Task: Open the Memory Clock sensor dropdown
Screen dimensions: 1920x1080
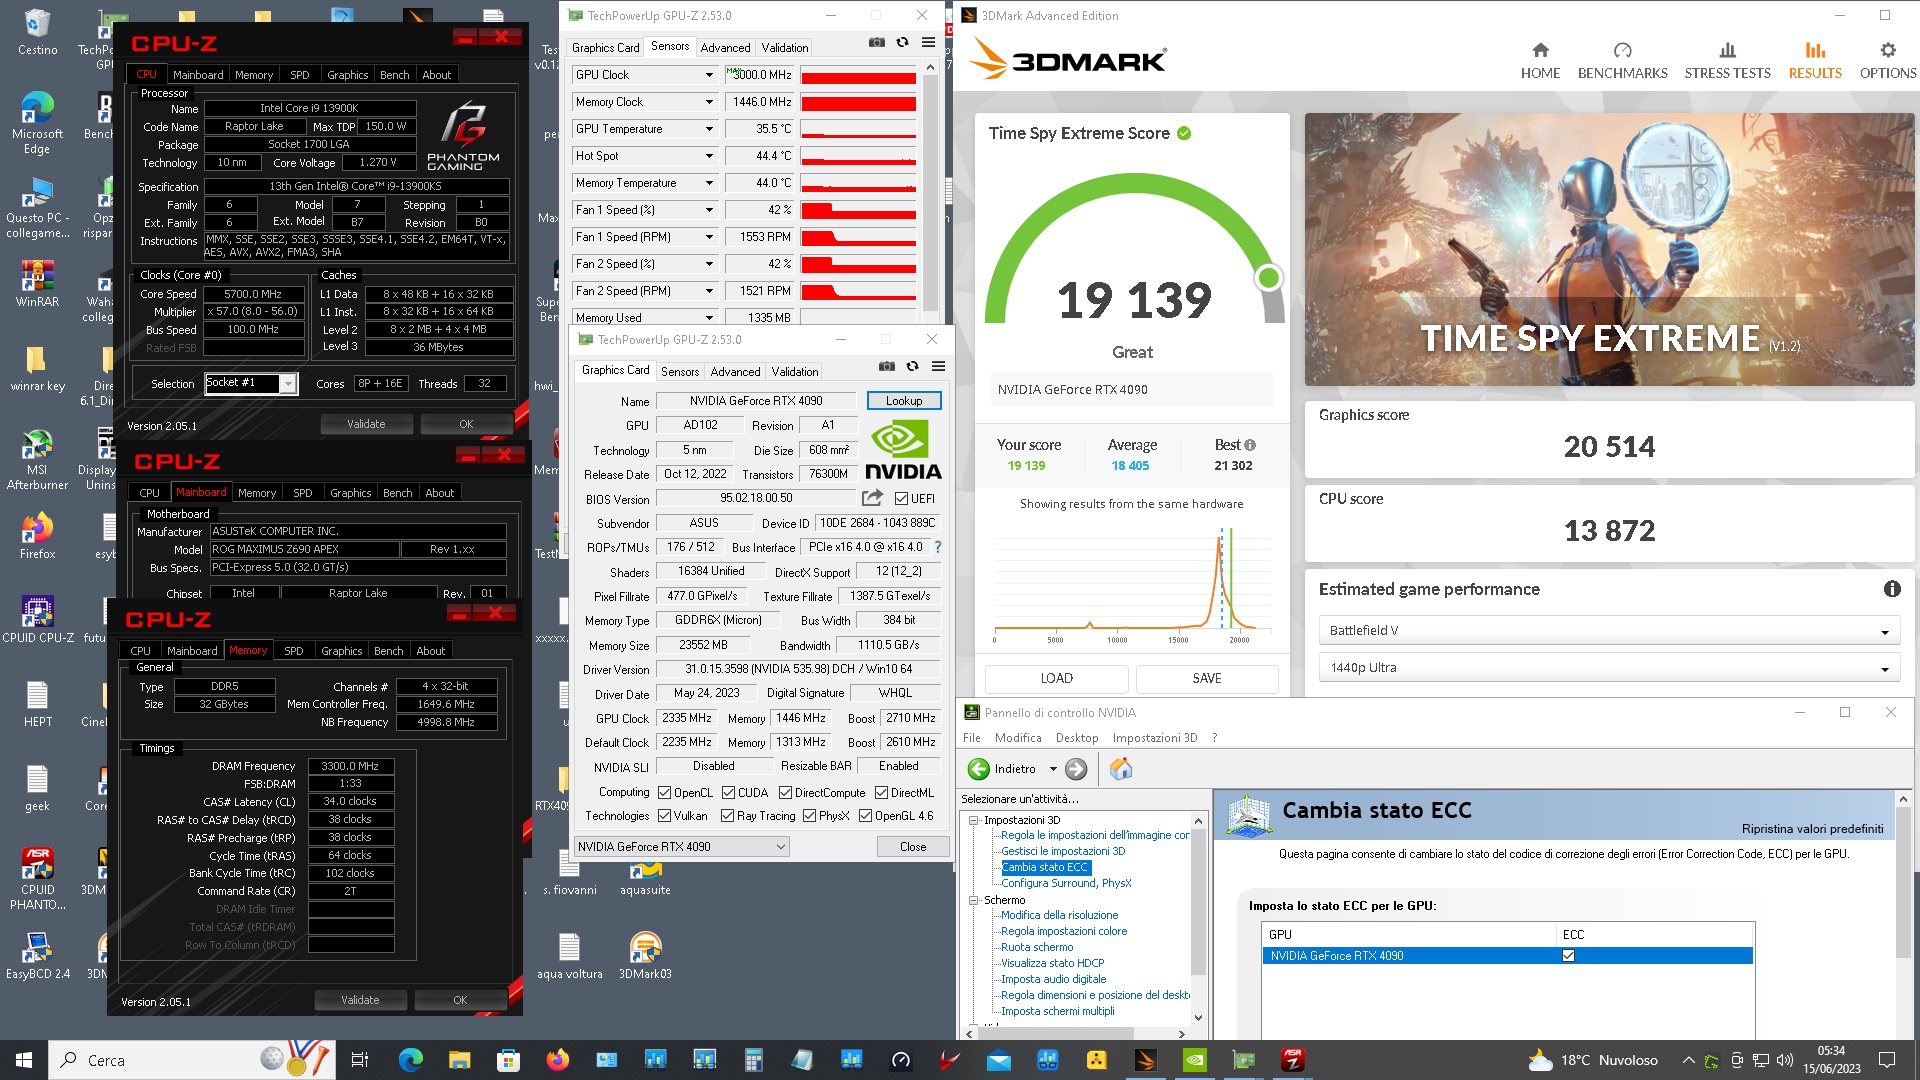Action: pyautogui.click(x=709, y=102)
